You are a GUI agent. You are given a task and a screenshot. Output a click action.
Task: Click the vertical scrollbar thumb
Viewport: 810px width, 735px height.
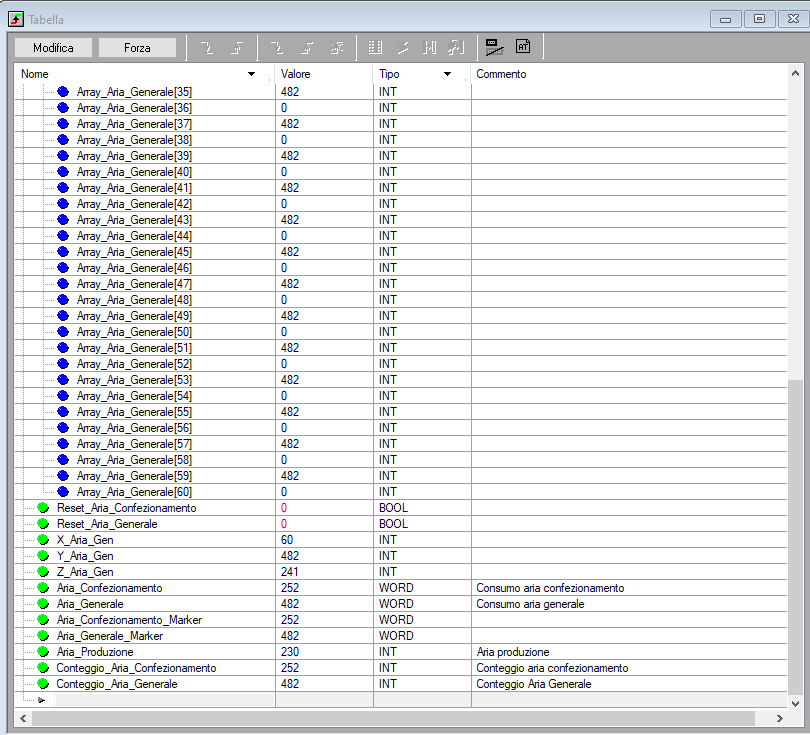pyautogui.click(x=795, y=535)
